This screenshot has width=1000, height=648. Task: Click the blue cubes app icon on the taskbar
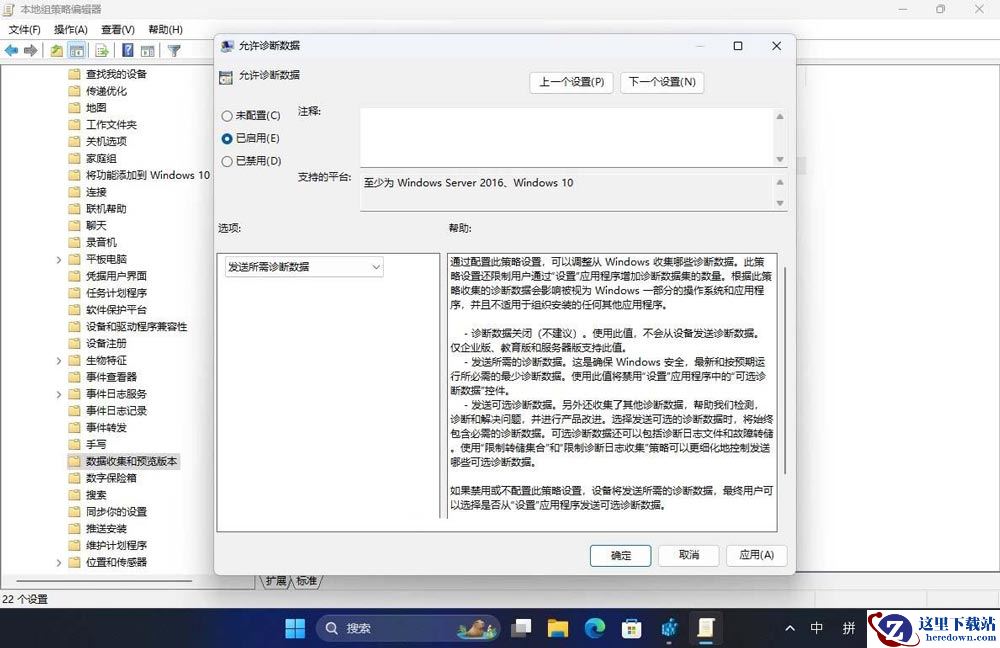669,628
